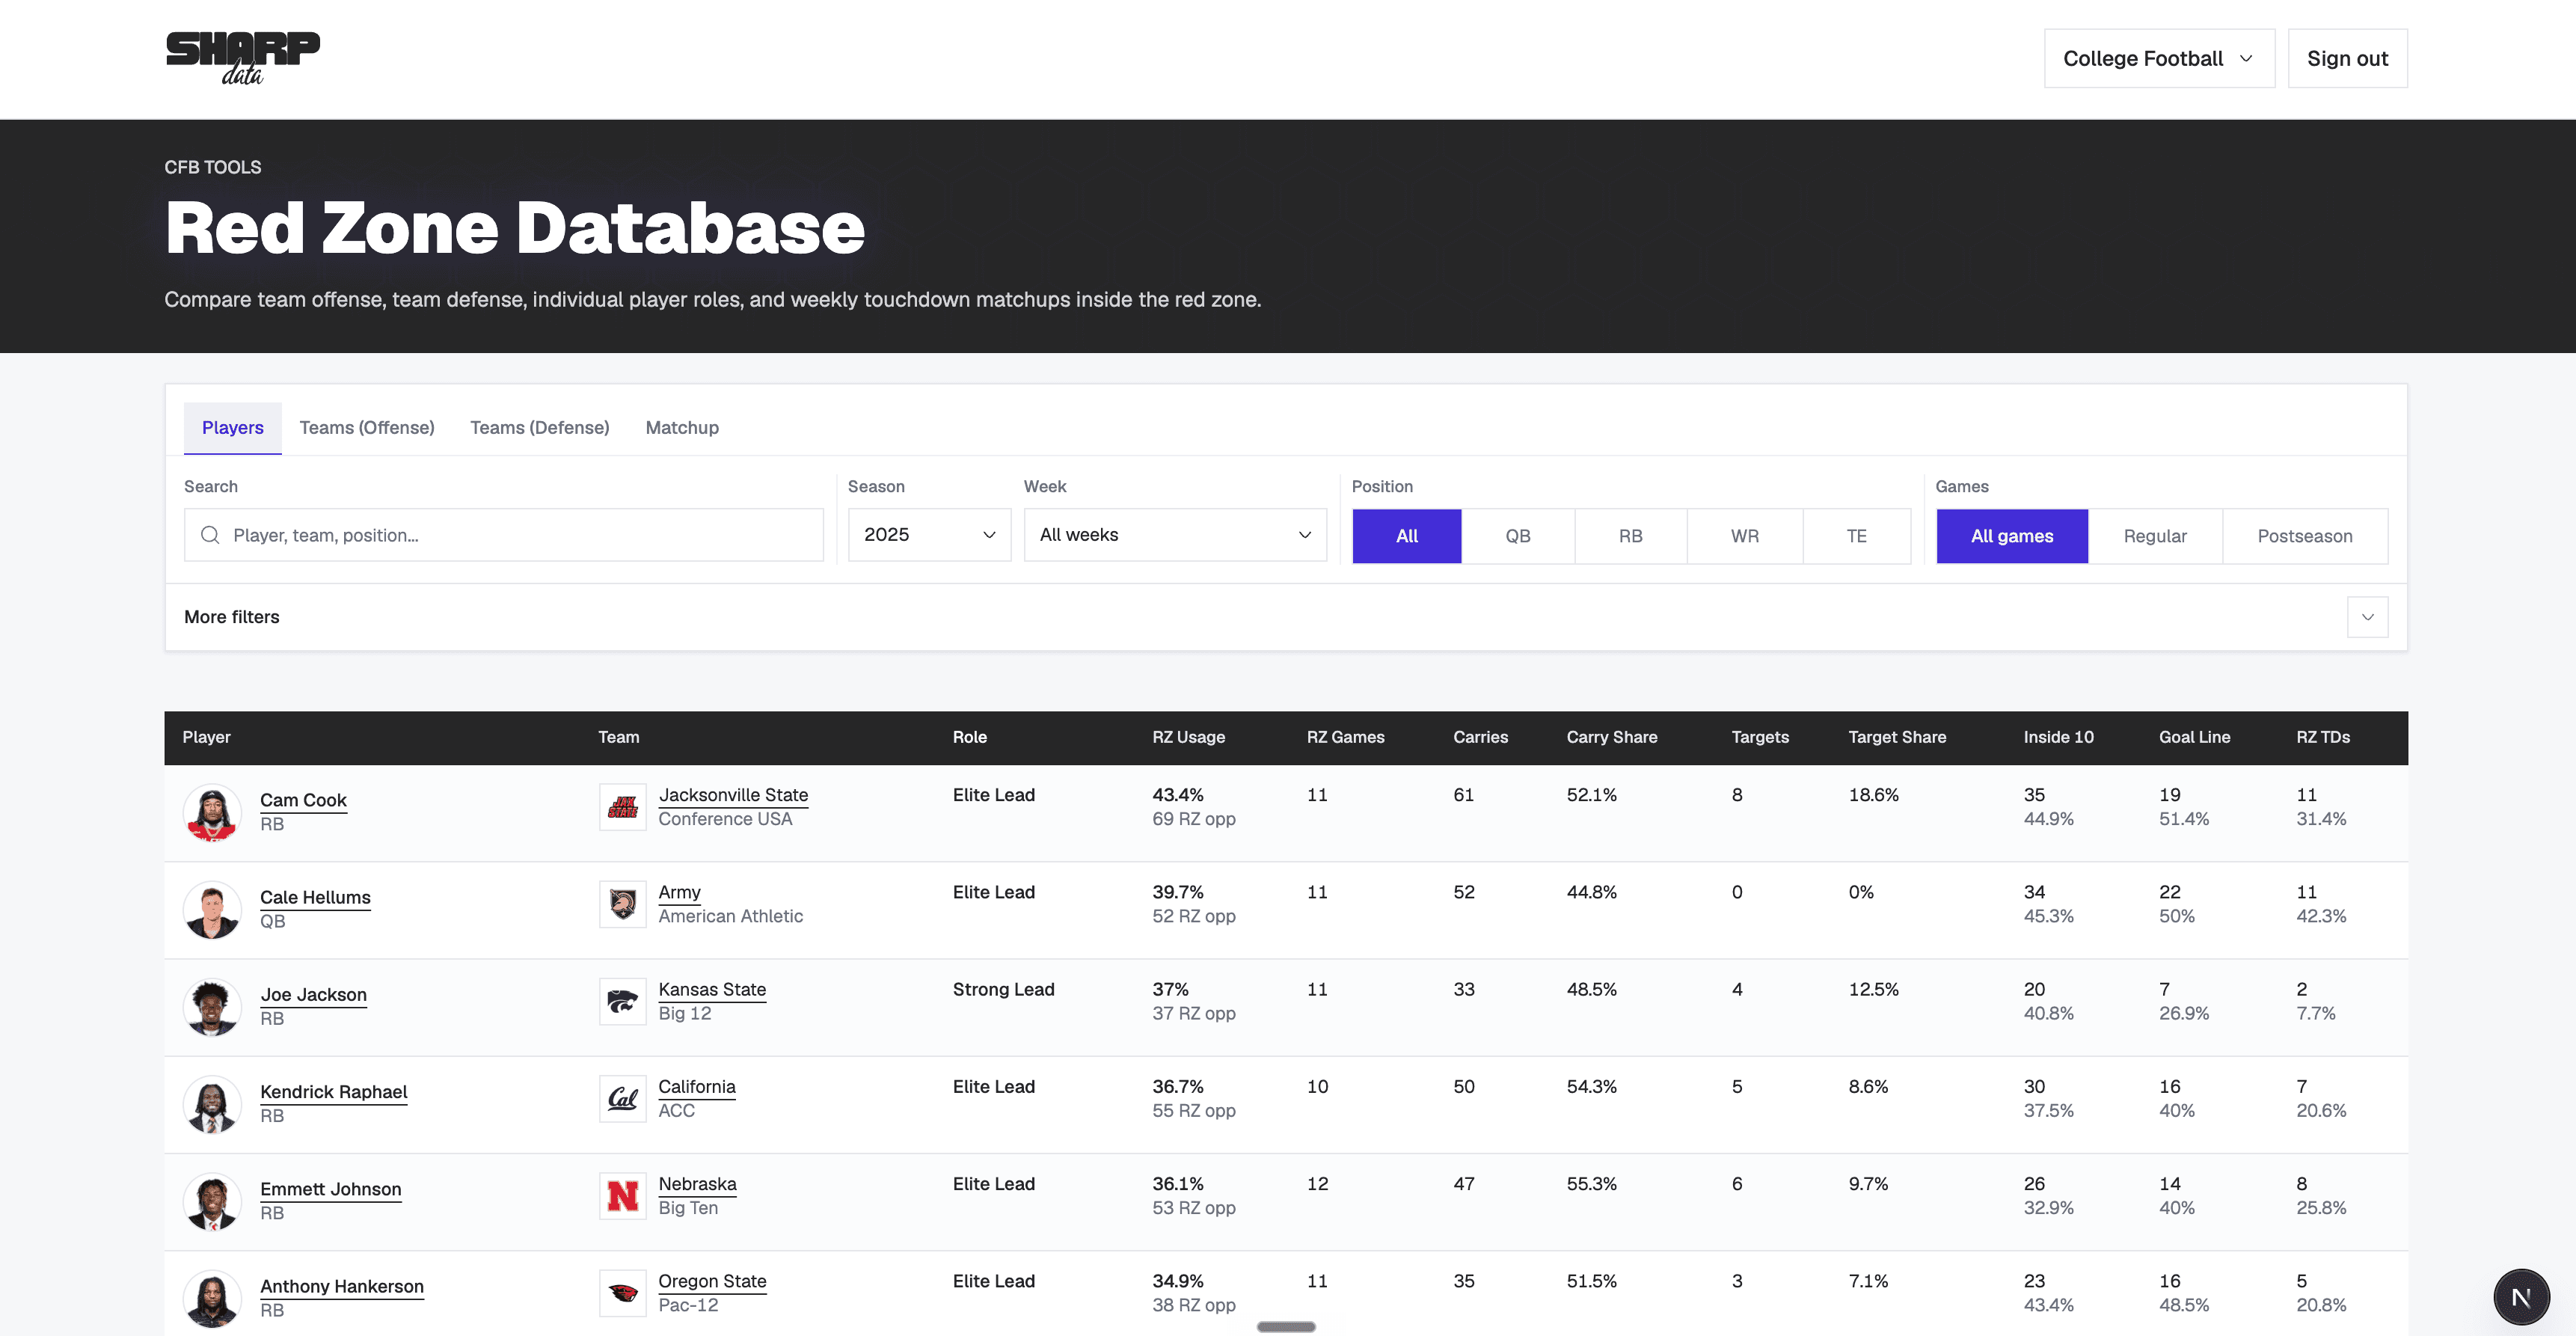Filter by RB position

tap(1631, 536)
